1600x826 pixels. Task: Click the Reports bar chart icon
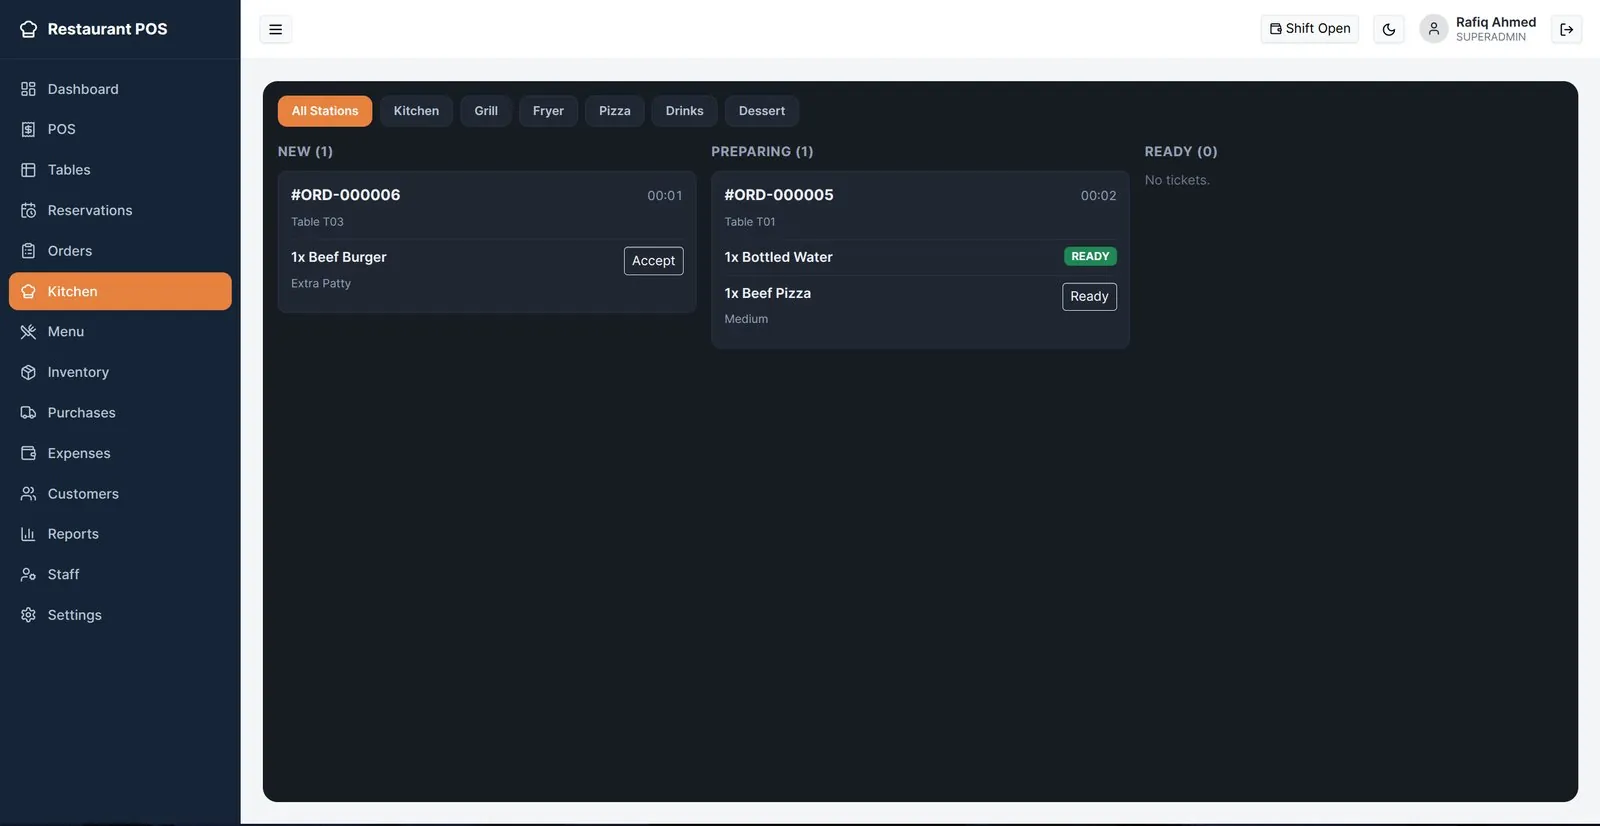[28, 534]
